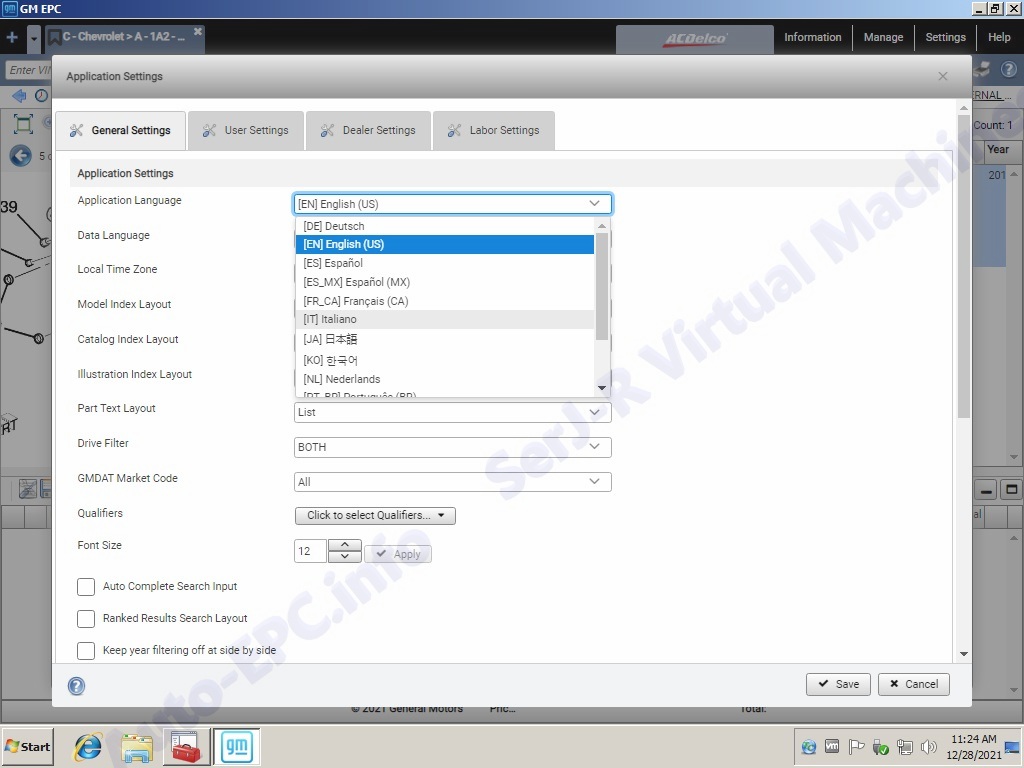The width and height of the screenshot is (1024, 768).
Task: Switch to the Dealer Settings tab
Action: coord(368,131)
